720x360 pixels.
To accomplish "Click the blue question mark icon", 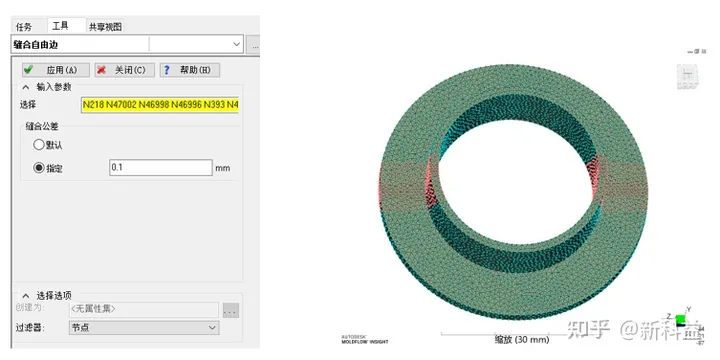I will (x=167, y=70).
